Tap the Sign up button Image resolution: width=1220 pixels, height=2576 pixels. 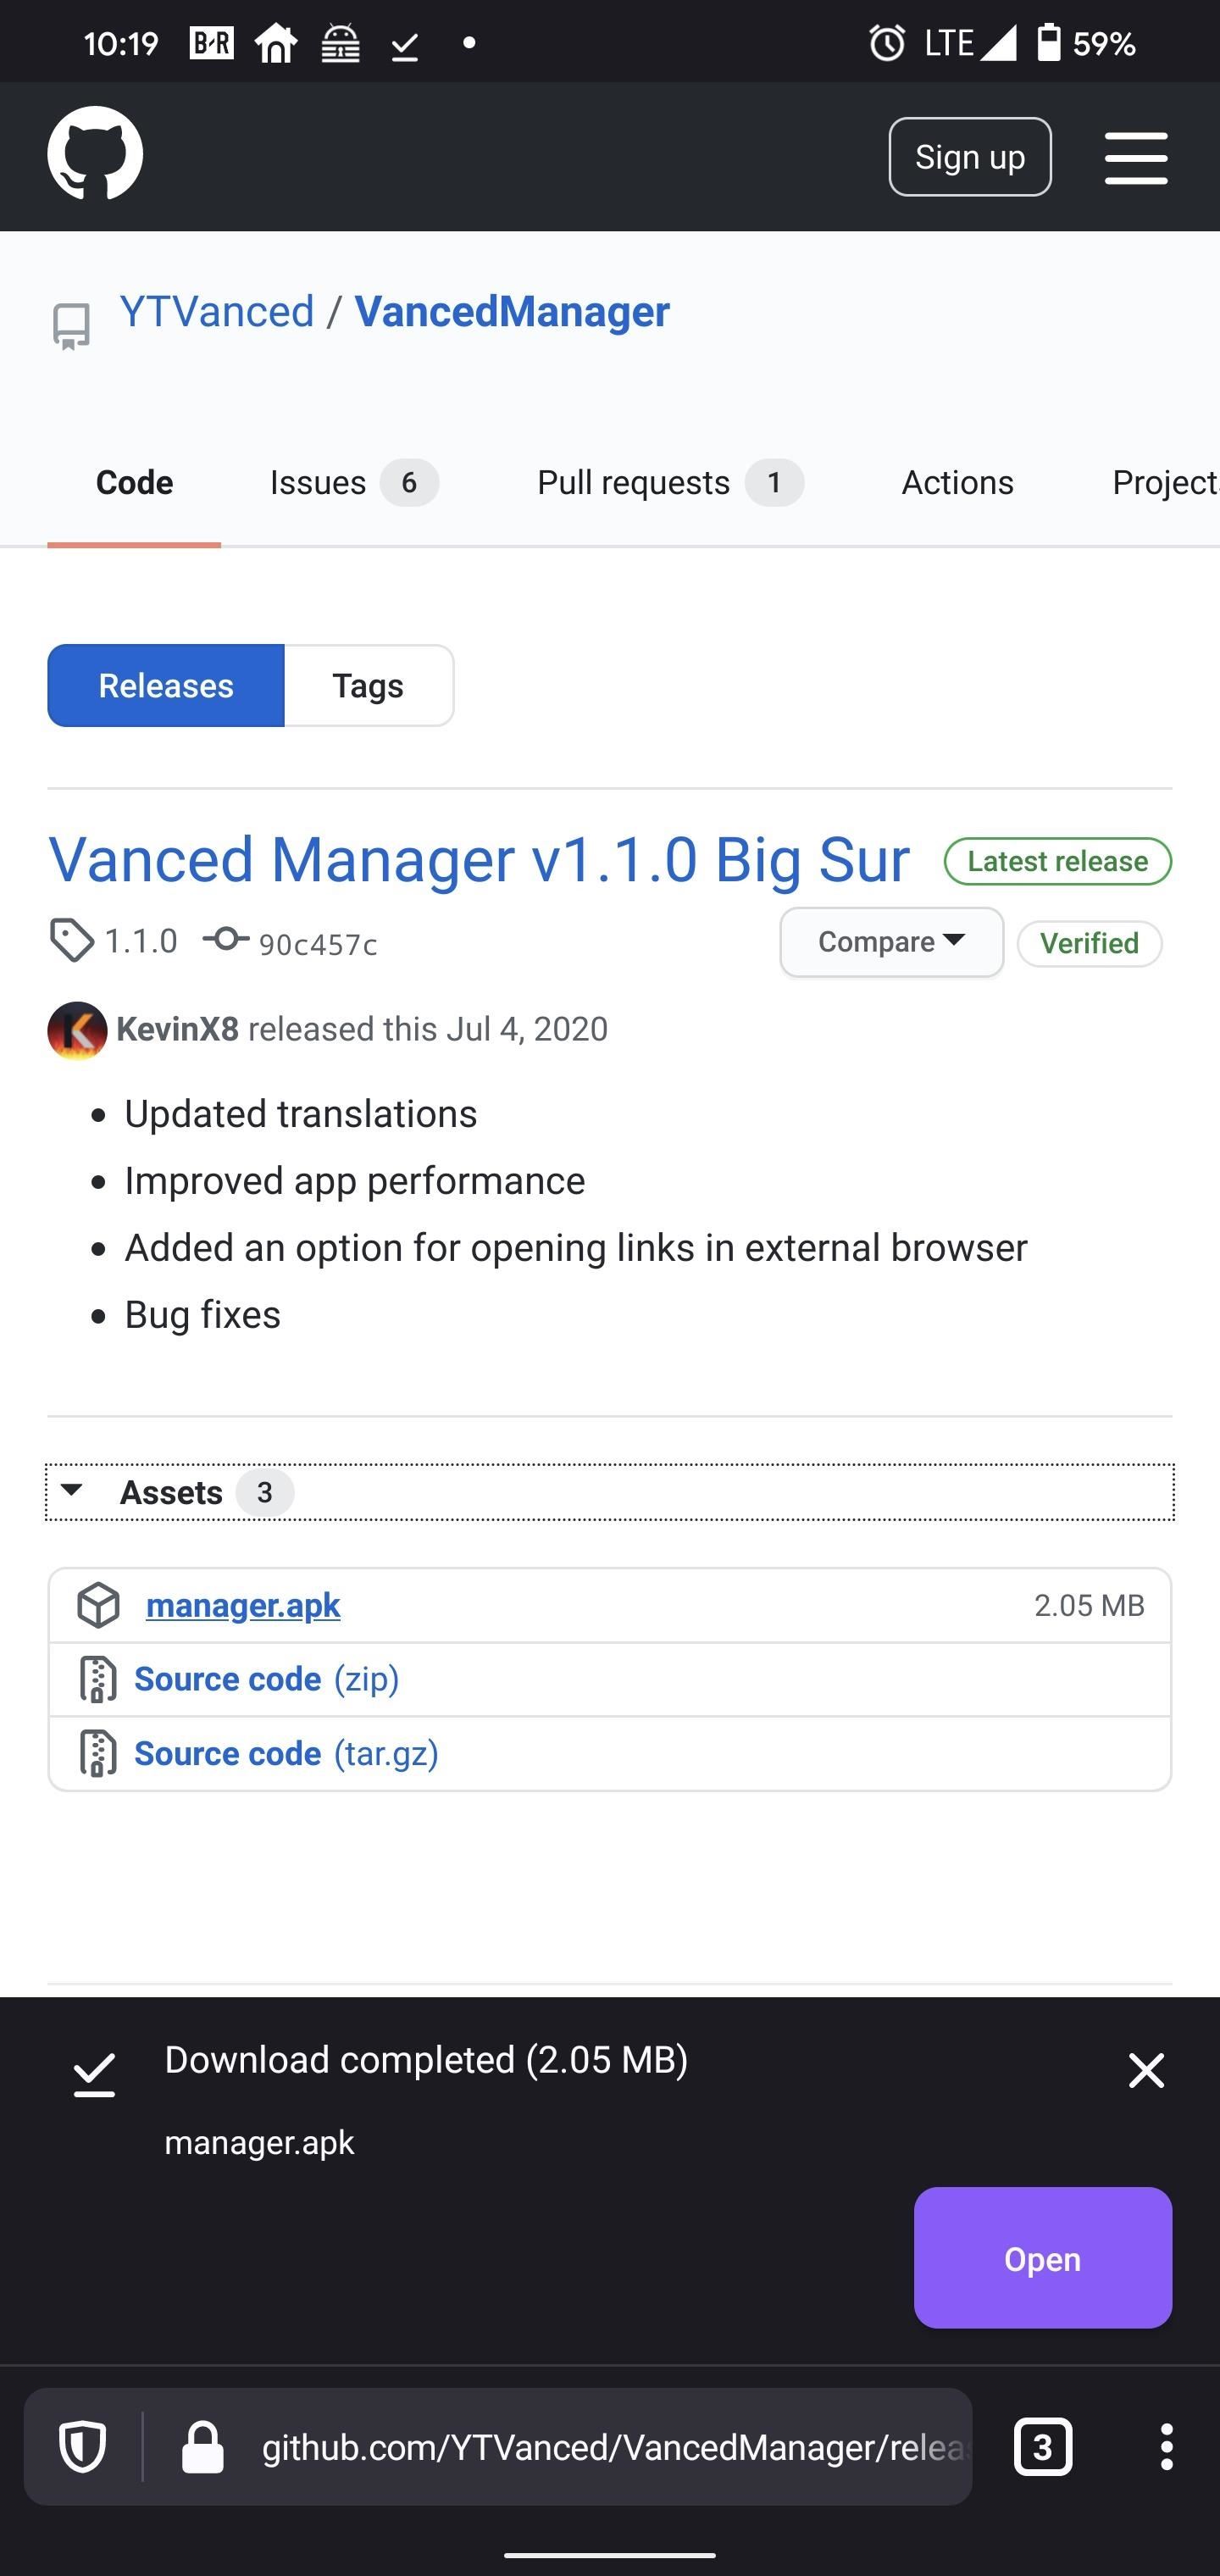click(x=970, y=157)
